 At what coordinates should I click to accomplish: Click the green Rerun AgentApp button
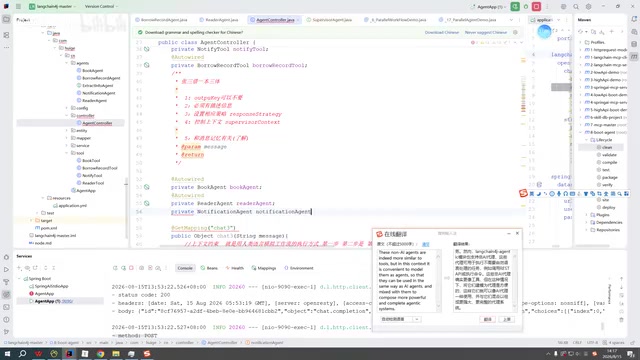tap(515, 7)
